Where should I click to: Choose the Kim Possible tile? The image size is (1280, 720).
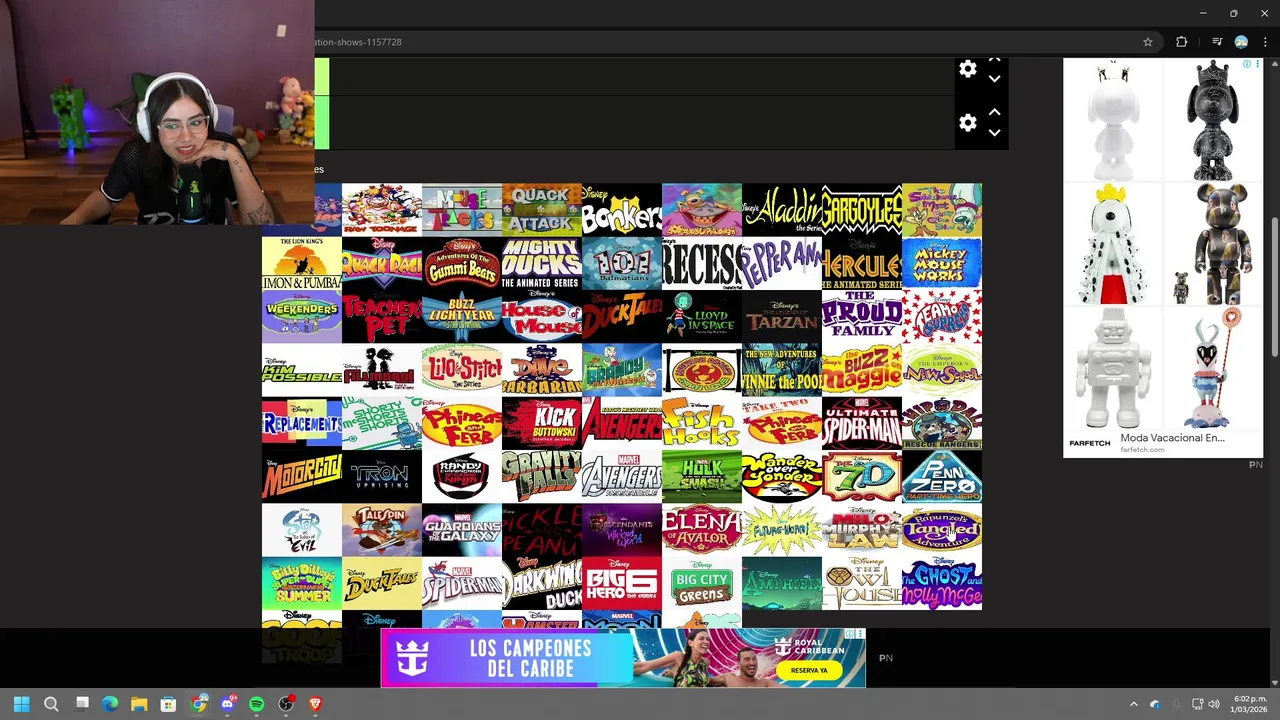[301, 371]
